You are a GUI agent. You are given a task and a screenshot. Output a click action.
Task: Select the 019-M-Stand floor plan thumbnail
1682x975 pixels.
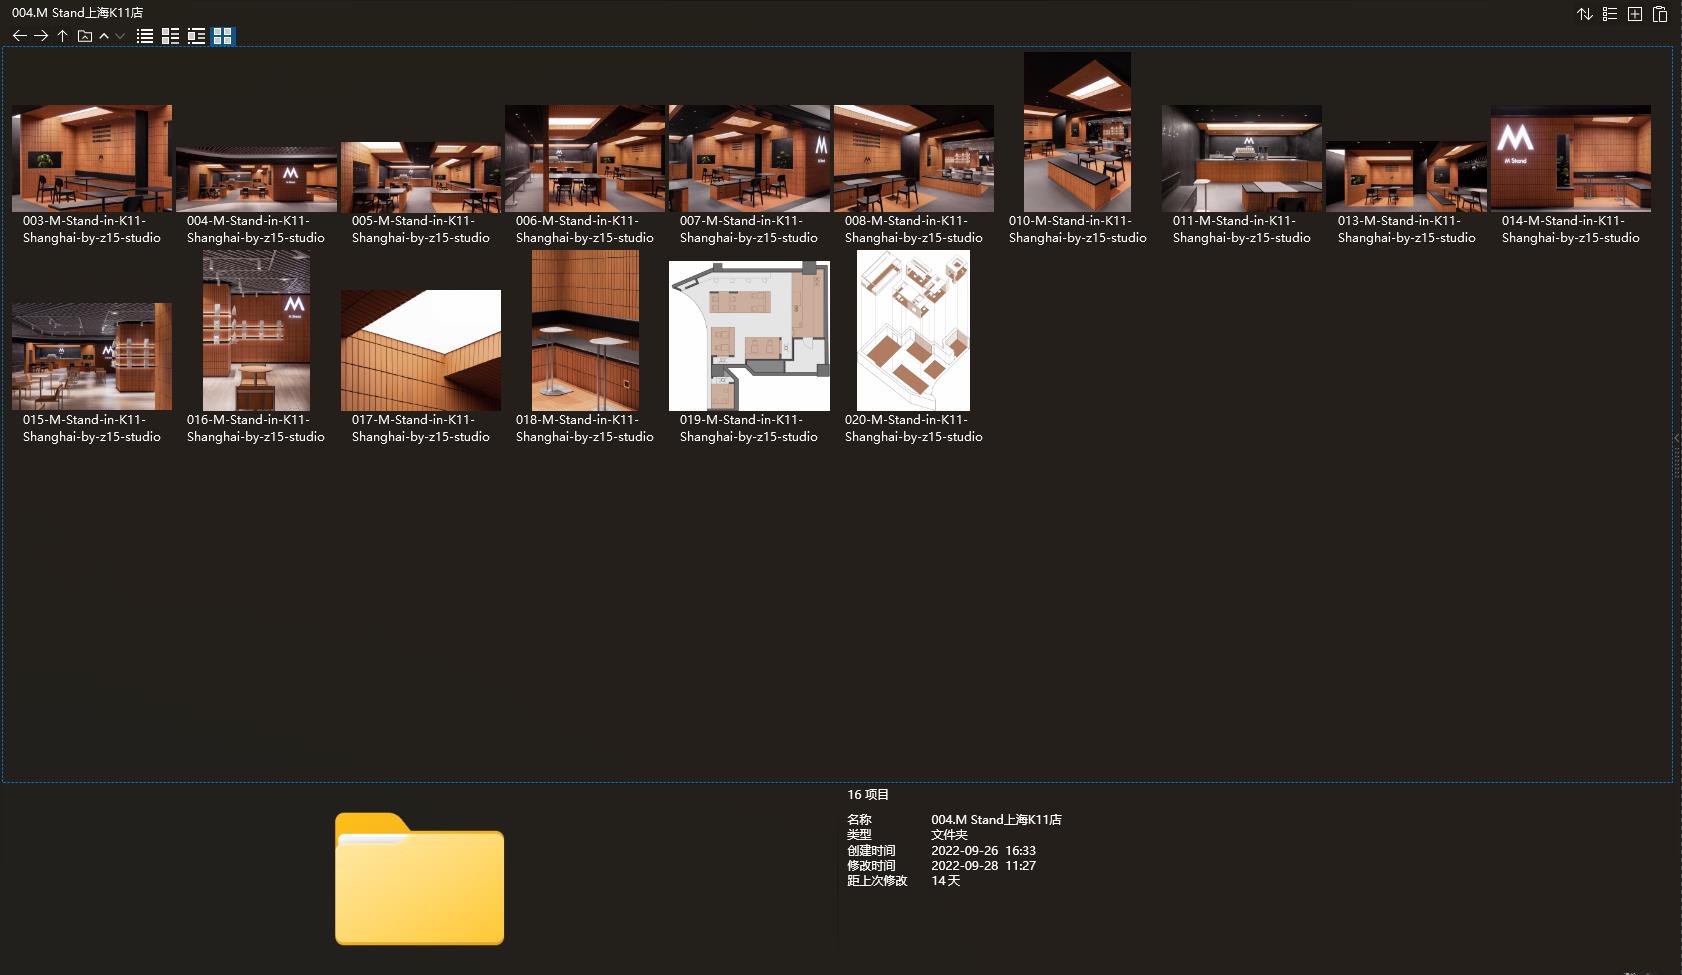tap(749, 335)
